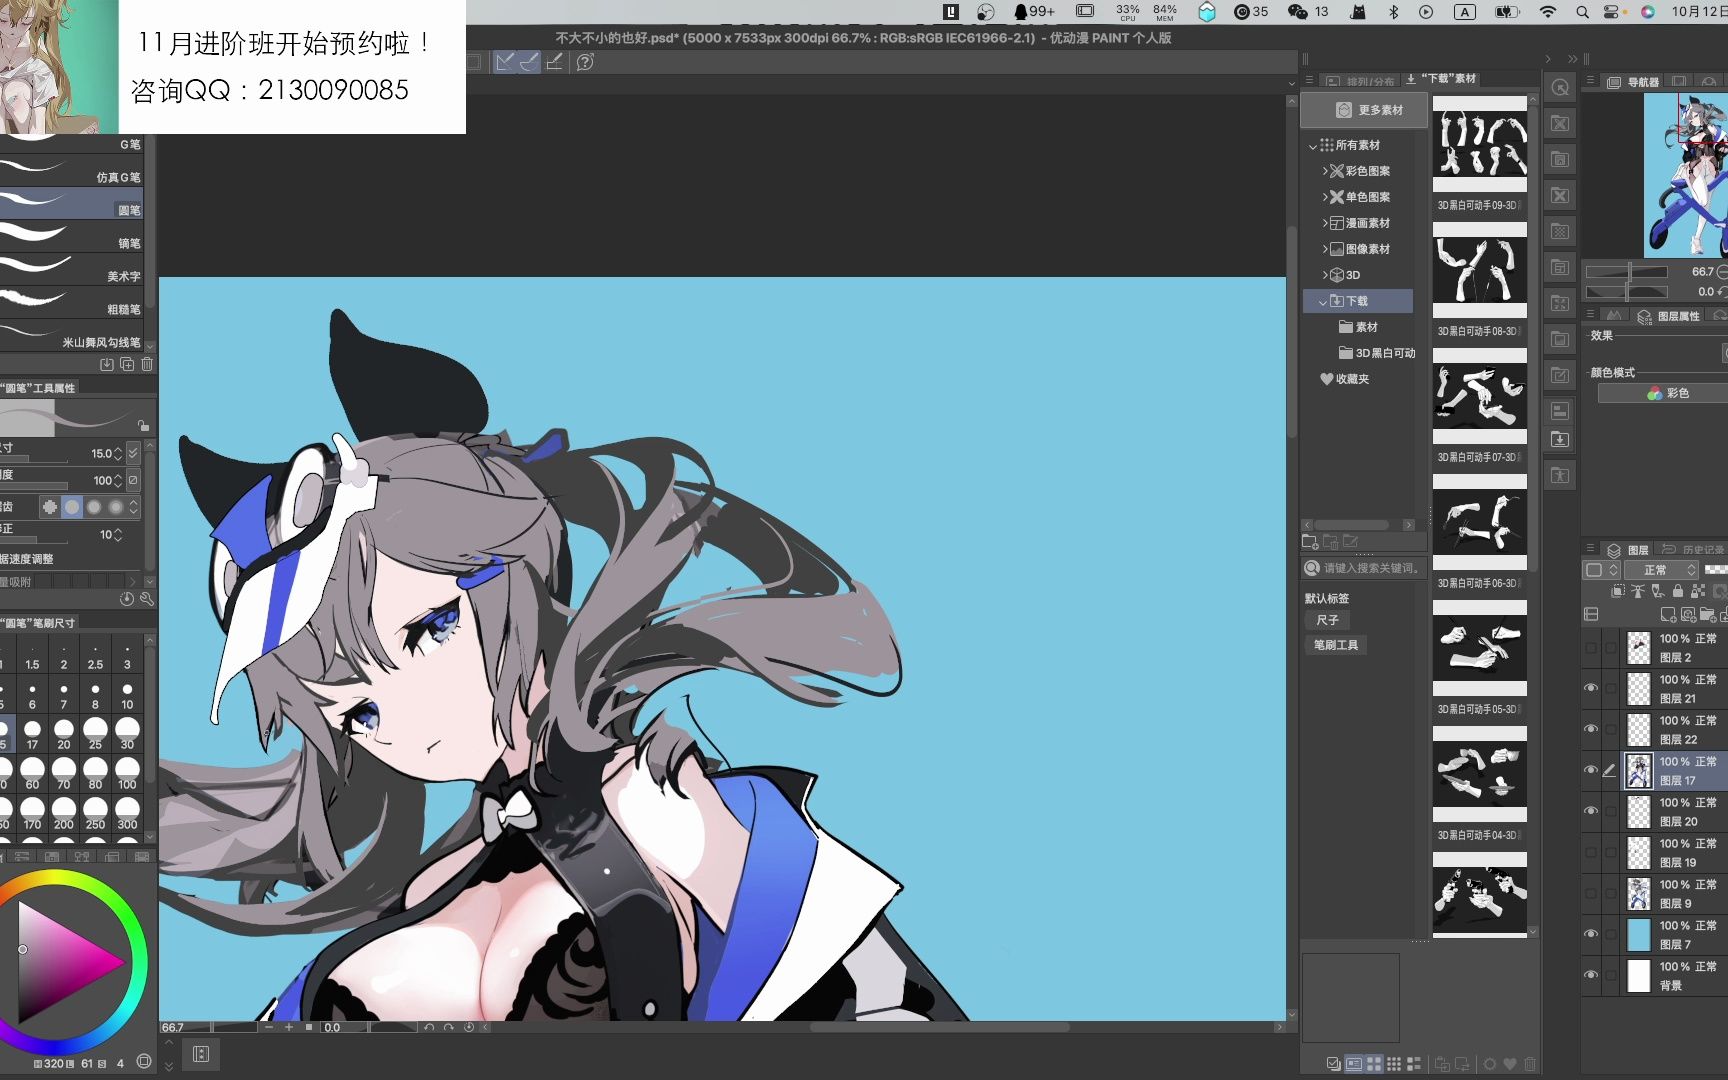Screen dimensions: 1728x1080
Task: Click the lock icon on brush stroke preview
Action: coord(143,425)
